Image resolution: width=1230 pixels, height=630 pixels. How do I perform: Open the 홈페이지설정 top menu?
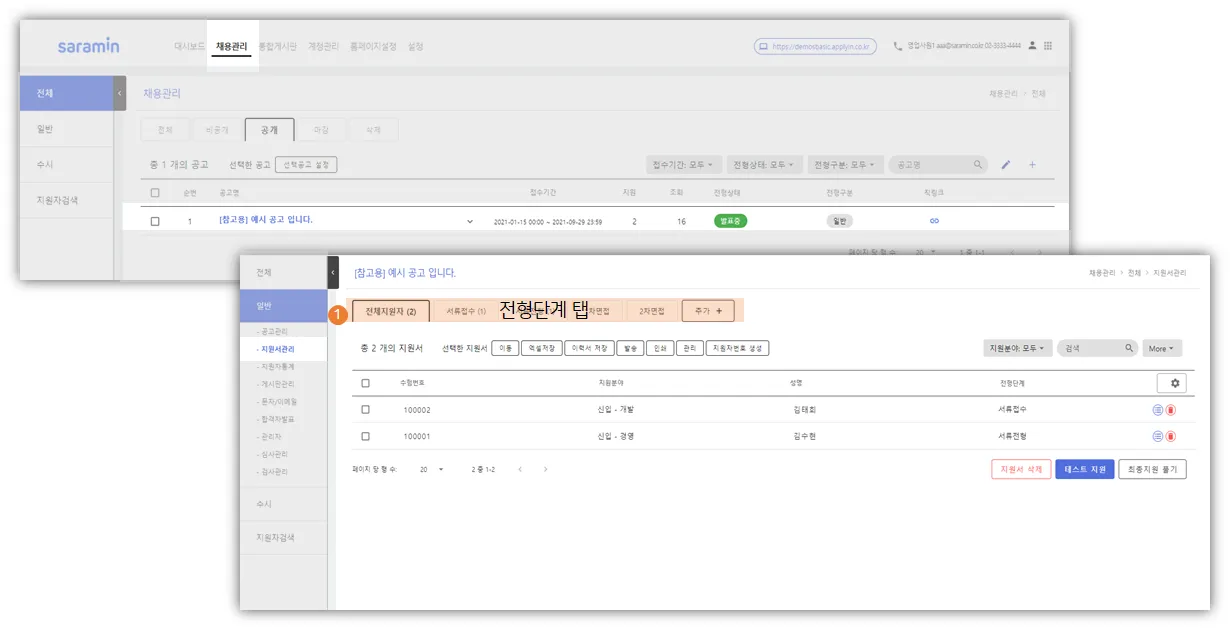[x=373, y=46]
